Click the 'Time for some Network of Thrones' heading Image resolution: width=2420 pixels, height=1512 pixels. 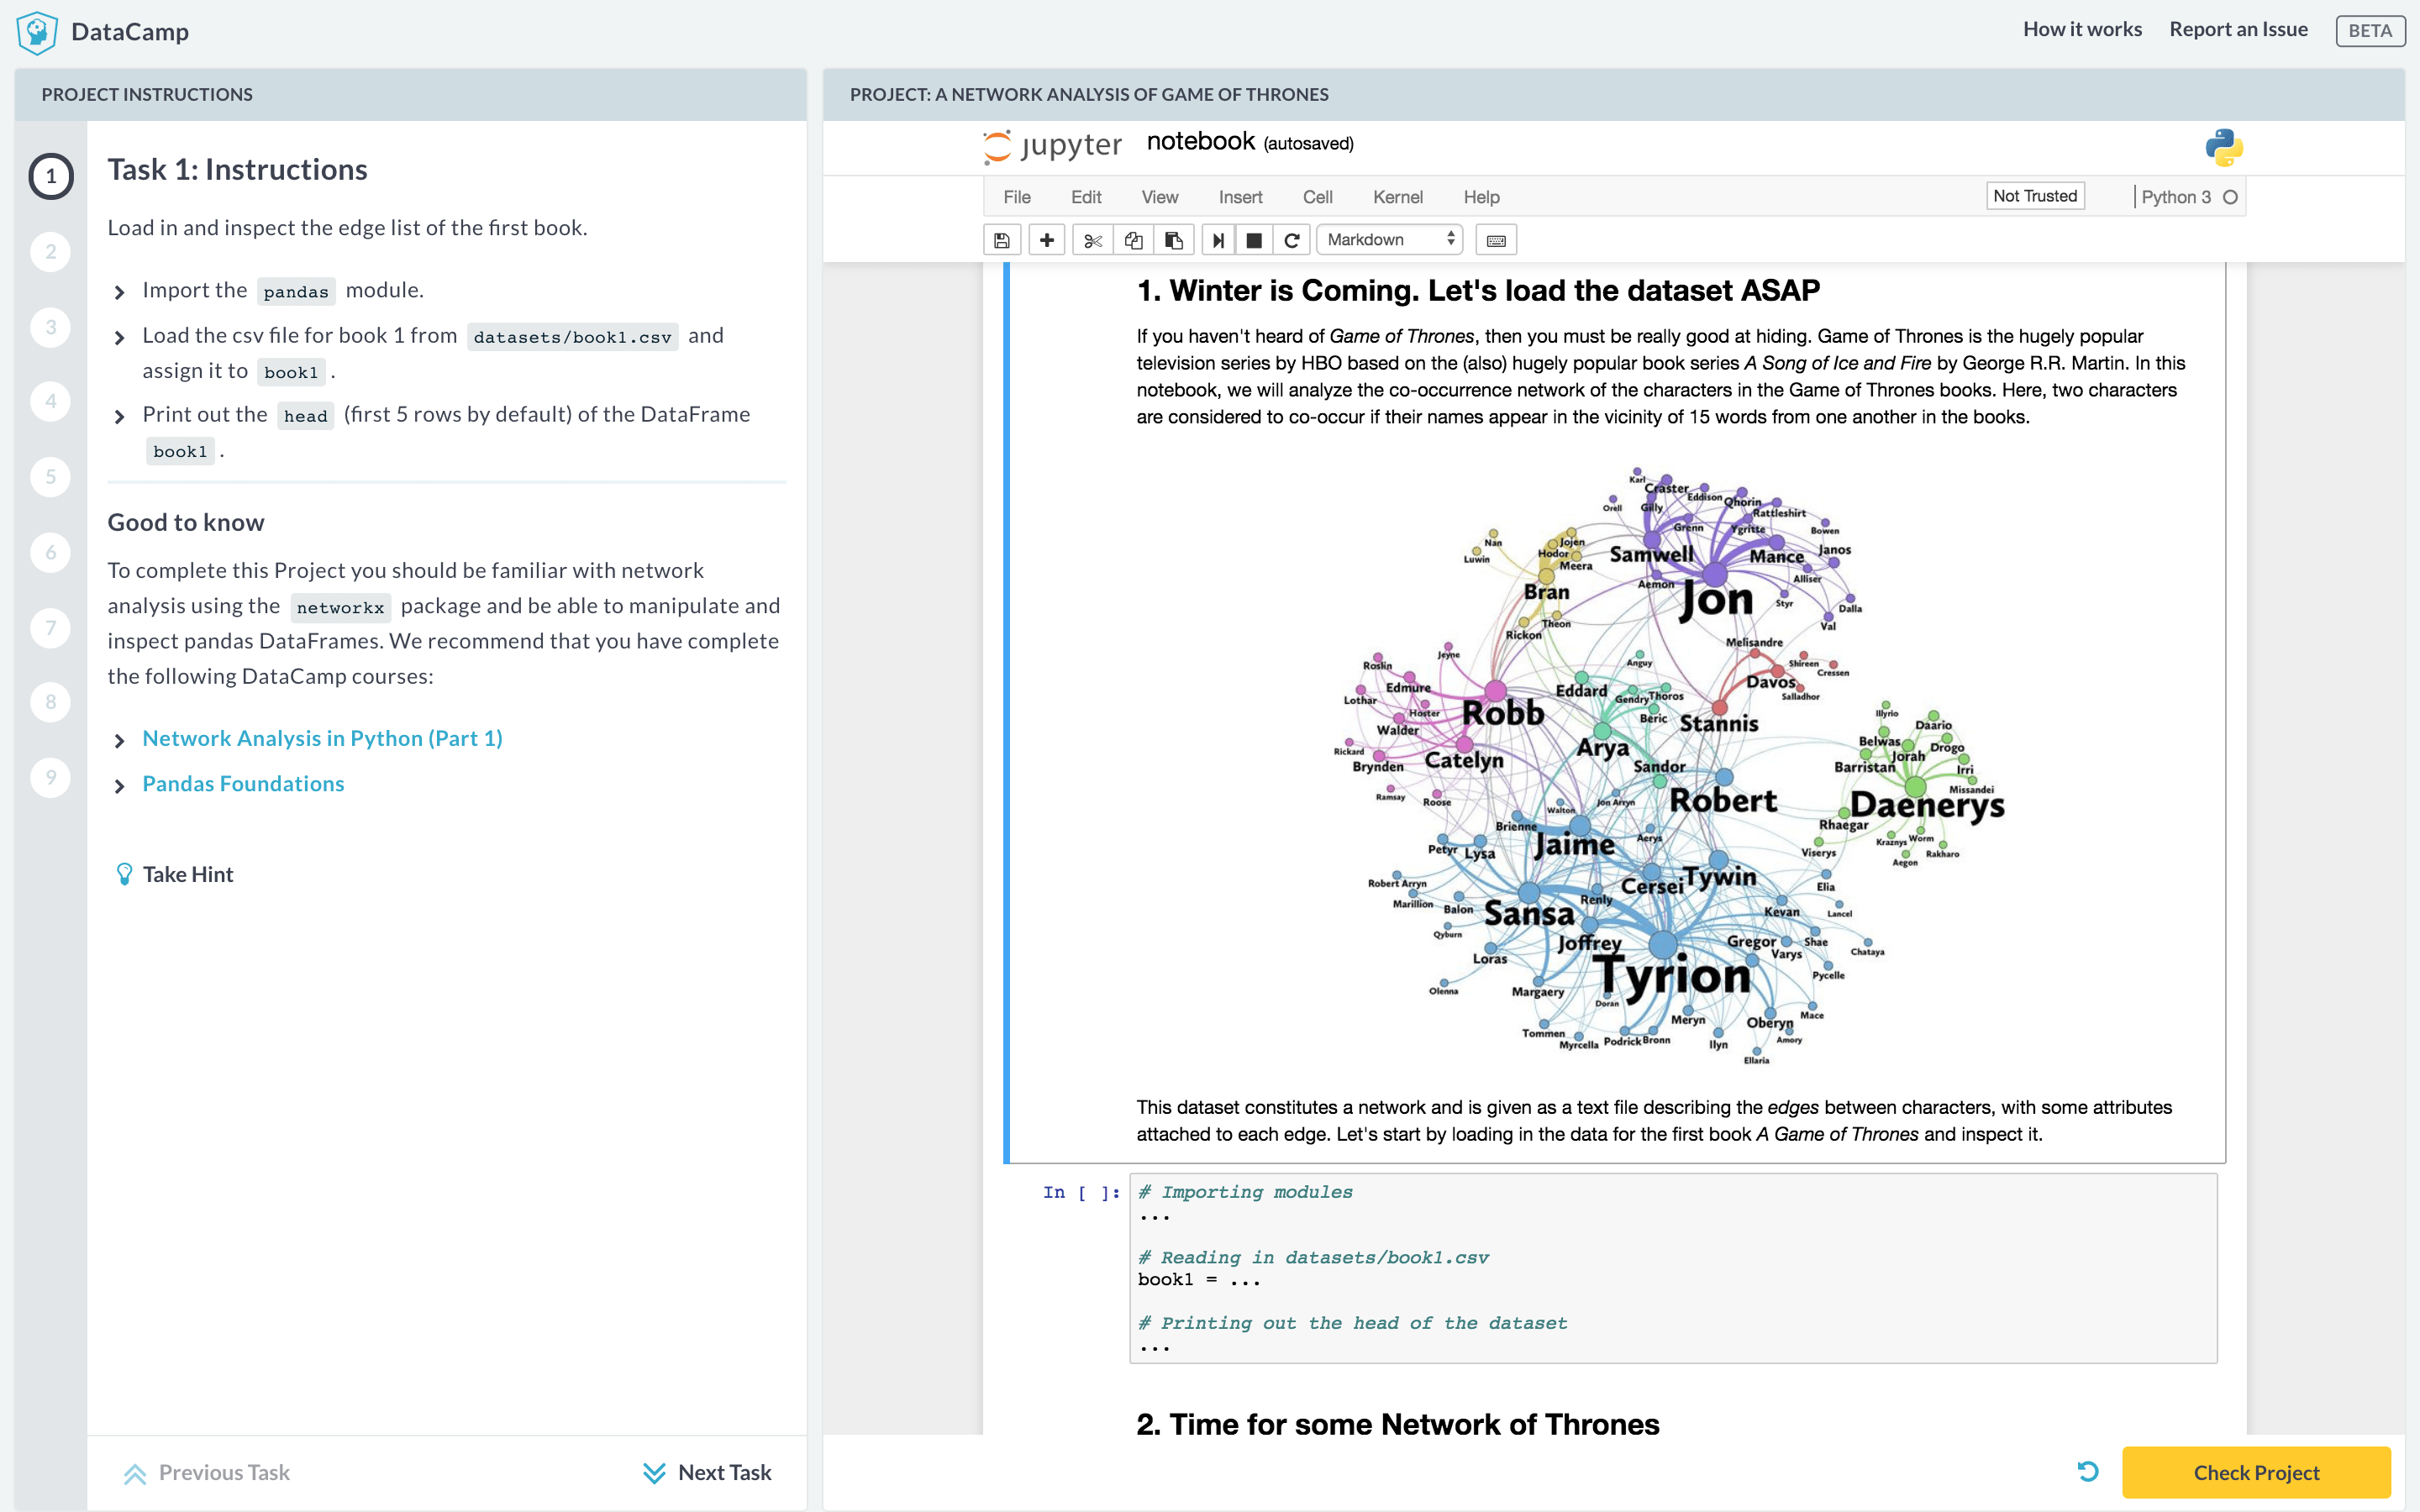click(x=1397, y=1424)
